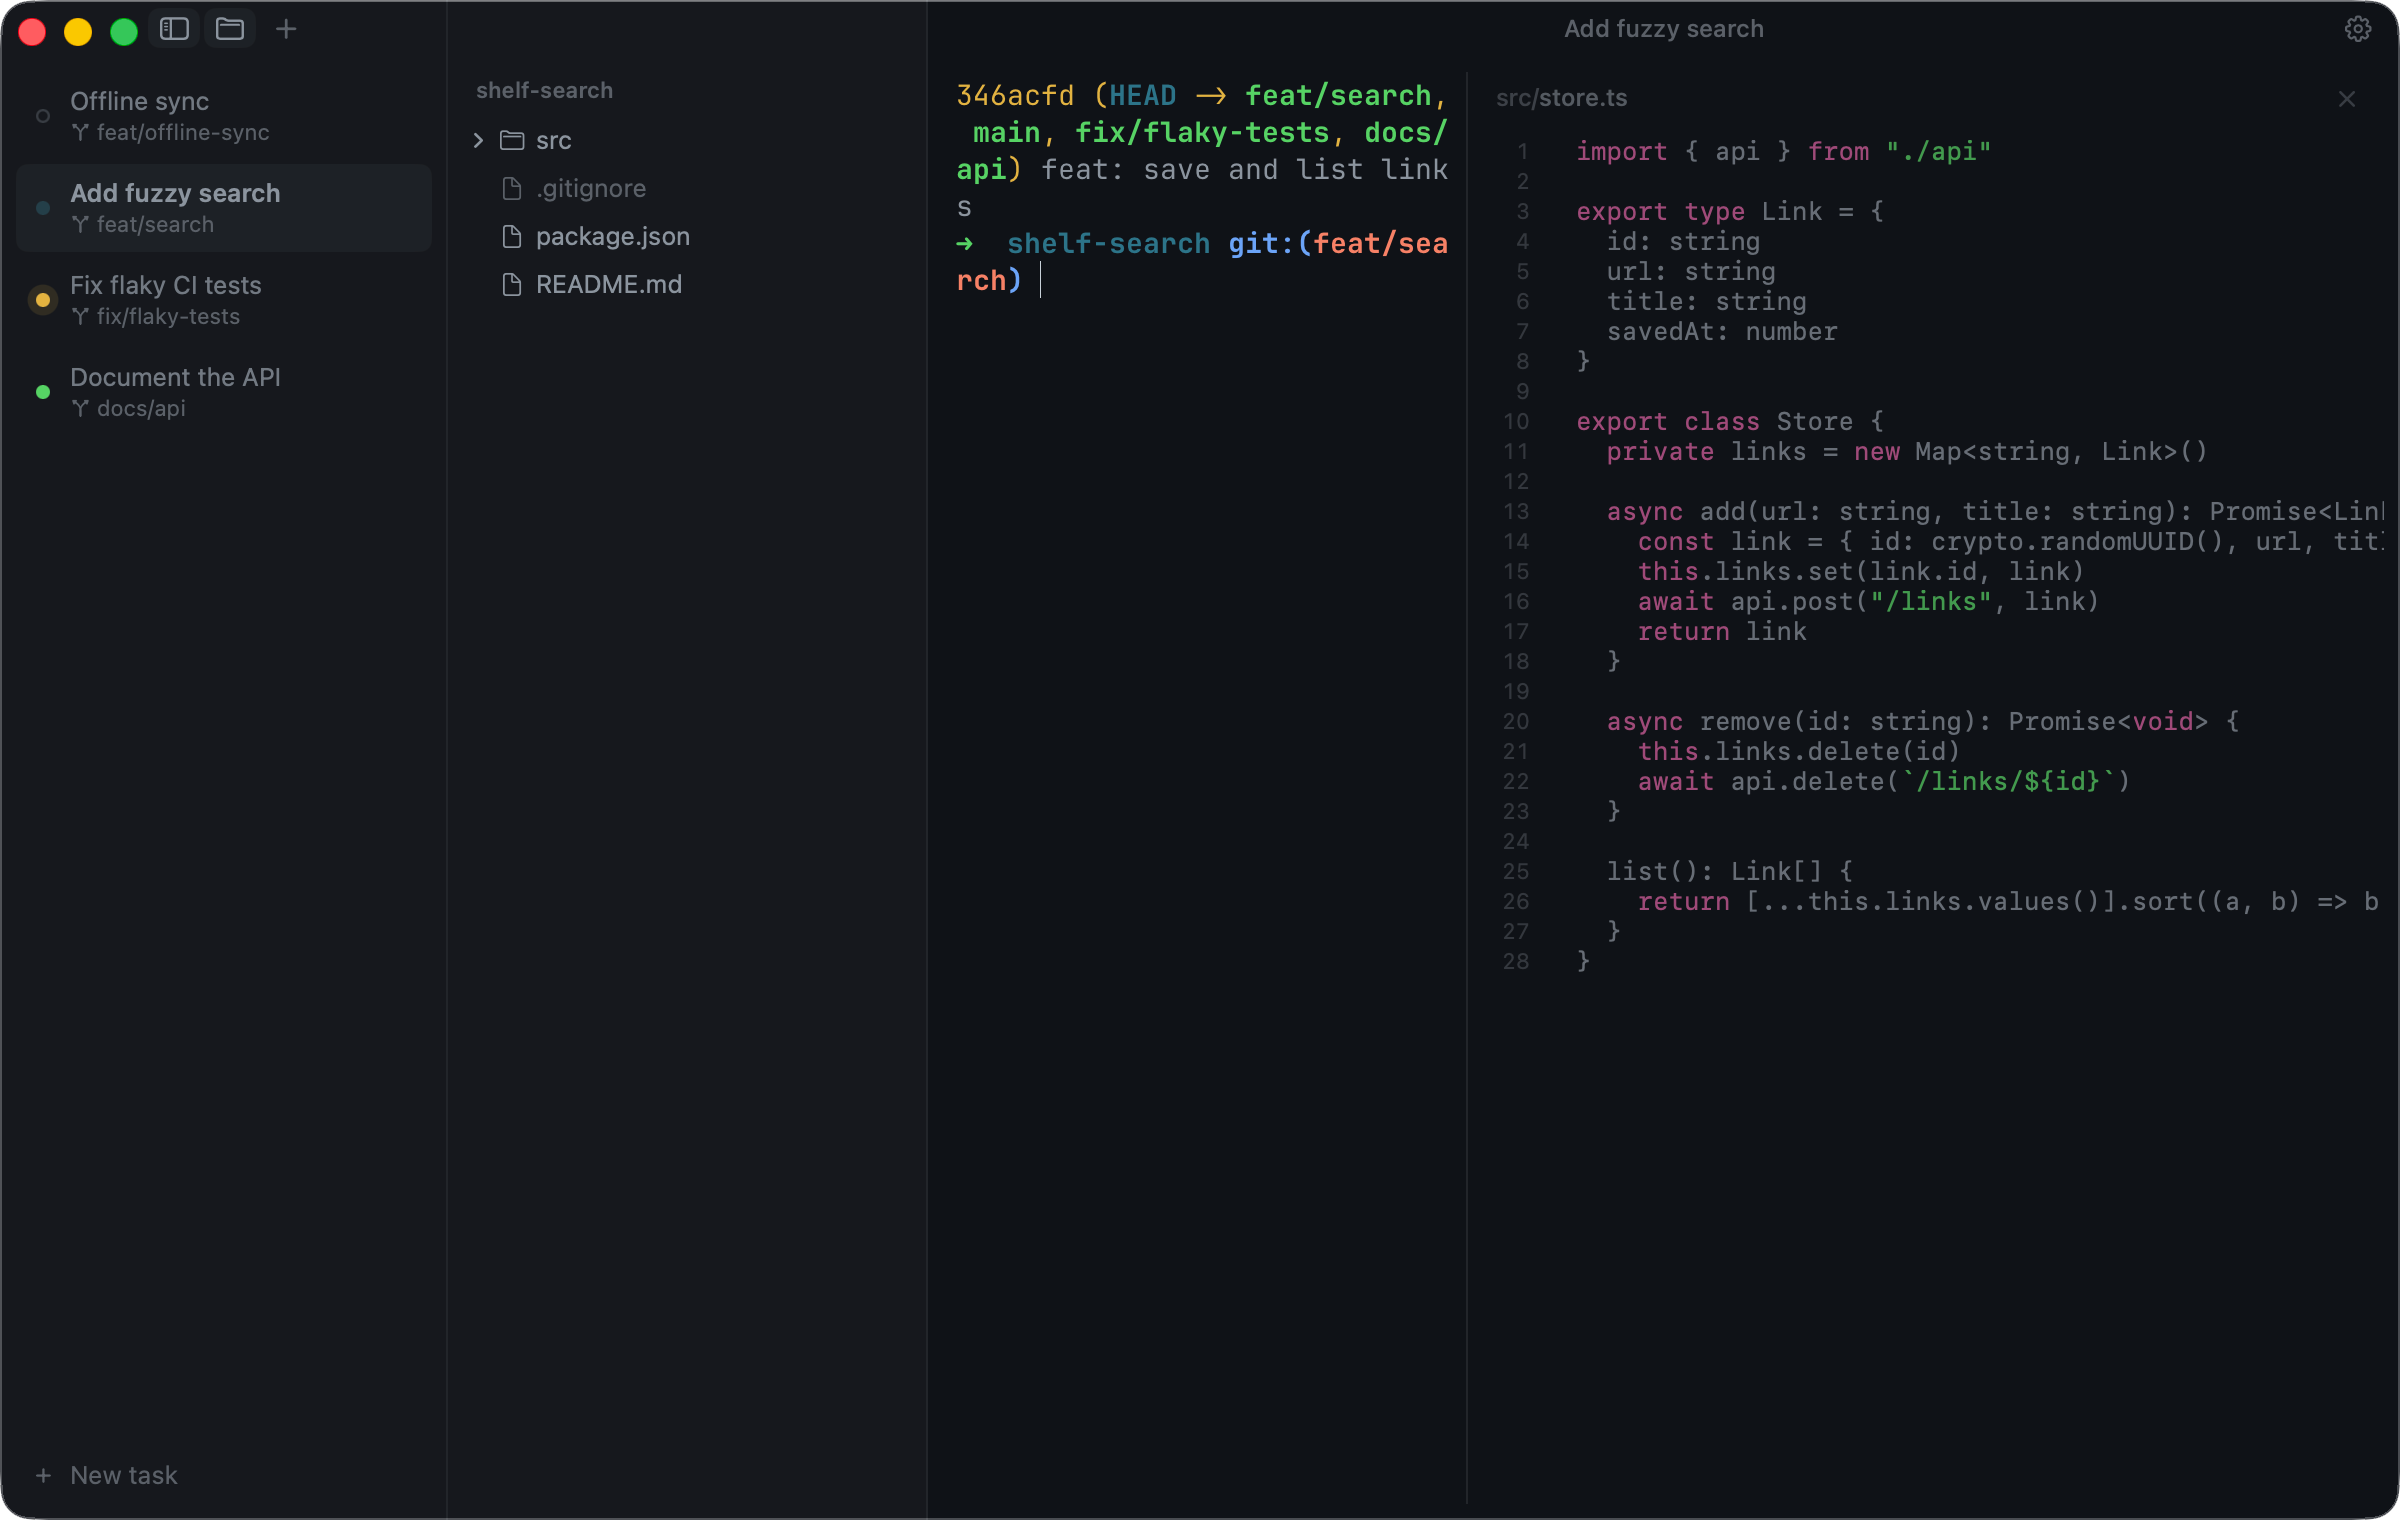Open settings gear icon
The height and width of the screenshot is (1520, 2400).
pos(2358,29)
